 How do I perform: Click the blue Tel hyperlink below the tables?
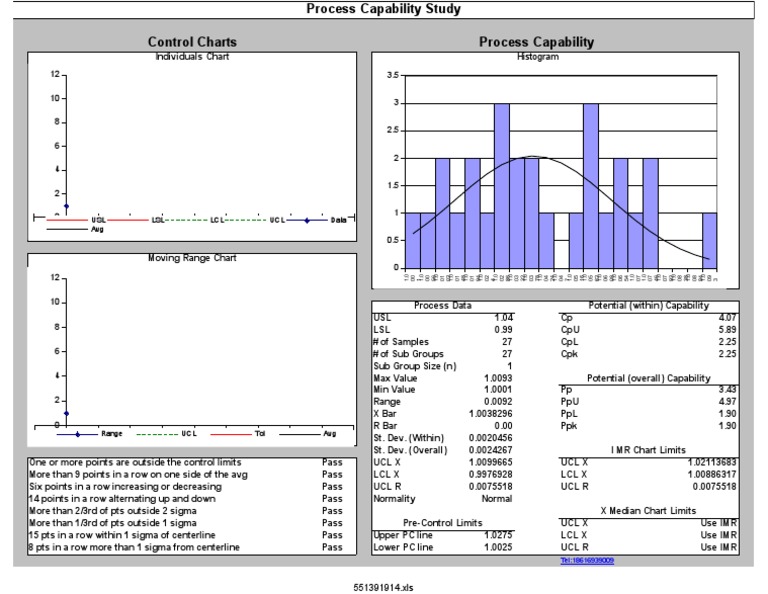587,561
